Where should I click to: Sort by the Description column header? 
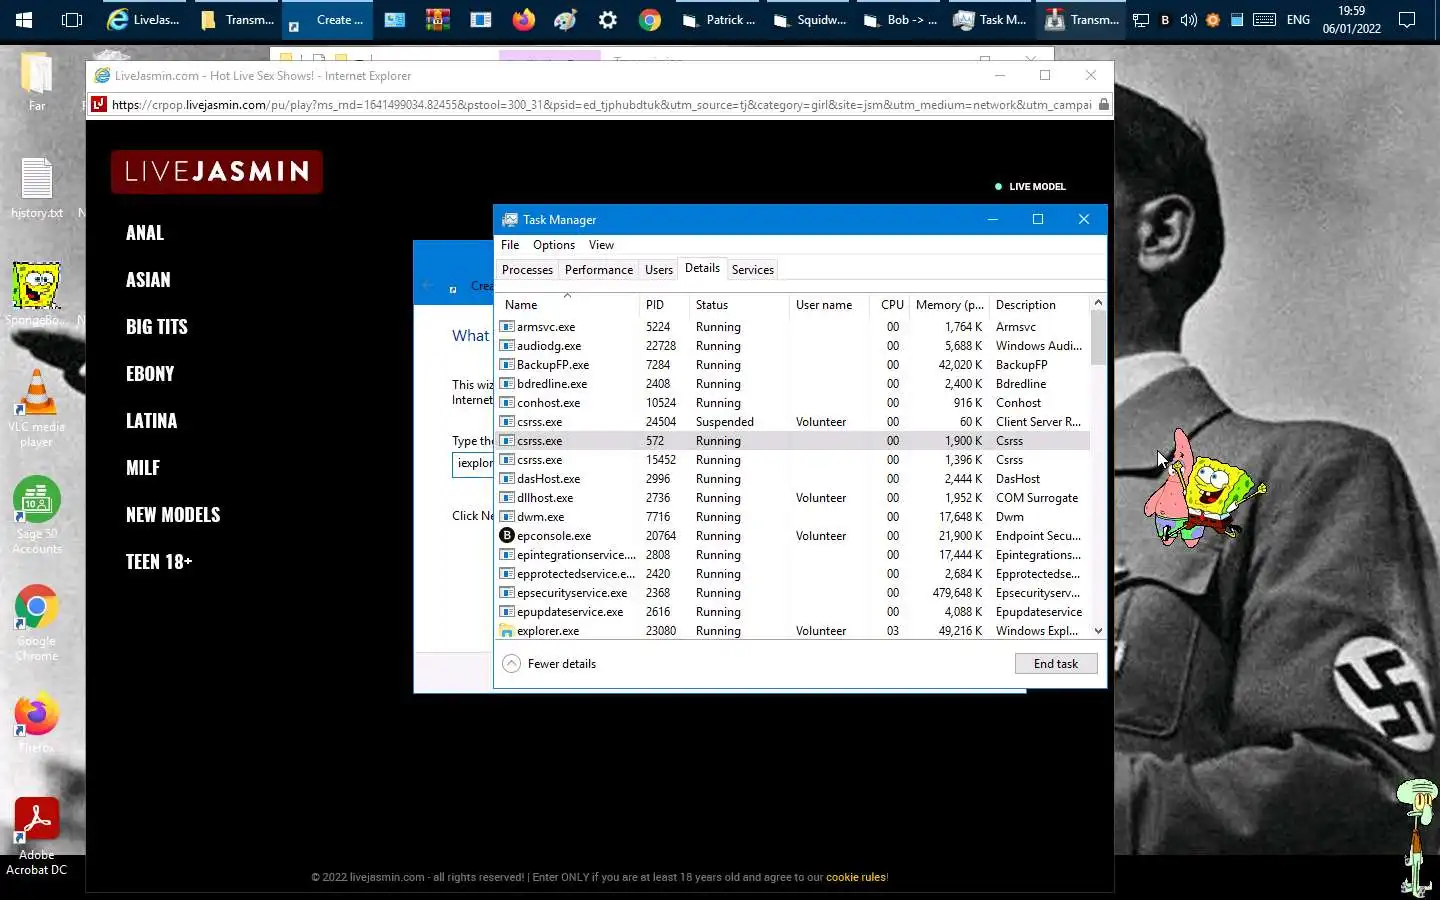coord(1040,304)
